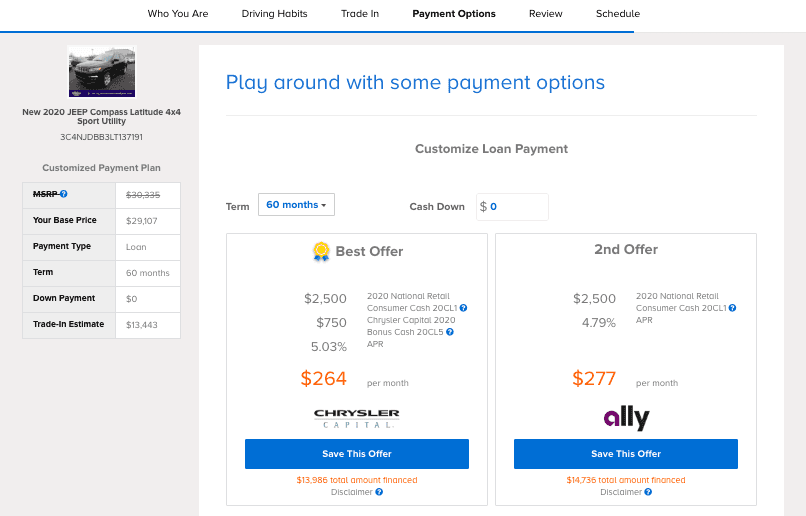Open the Best Offer Consumer Cash 20CL1 help icon
806x516 pixels.
click(463, 308)
